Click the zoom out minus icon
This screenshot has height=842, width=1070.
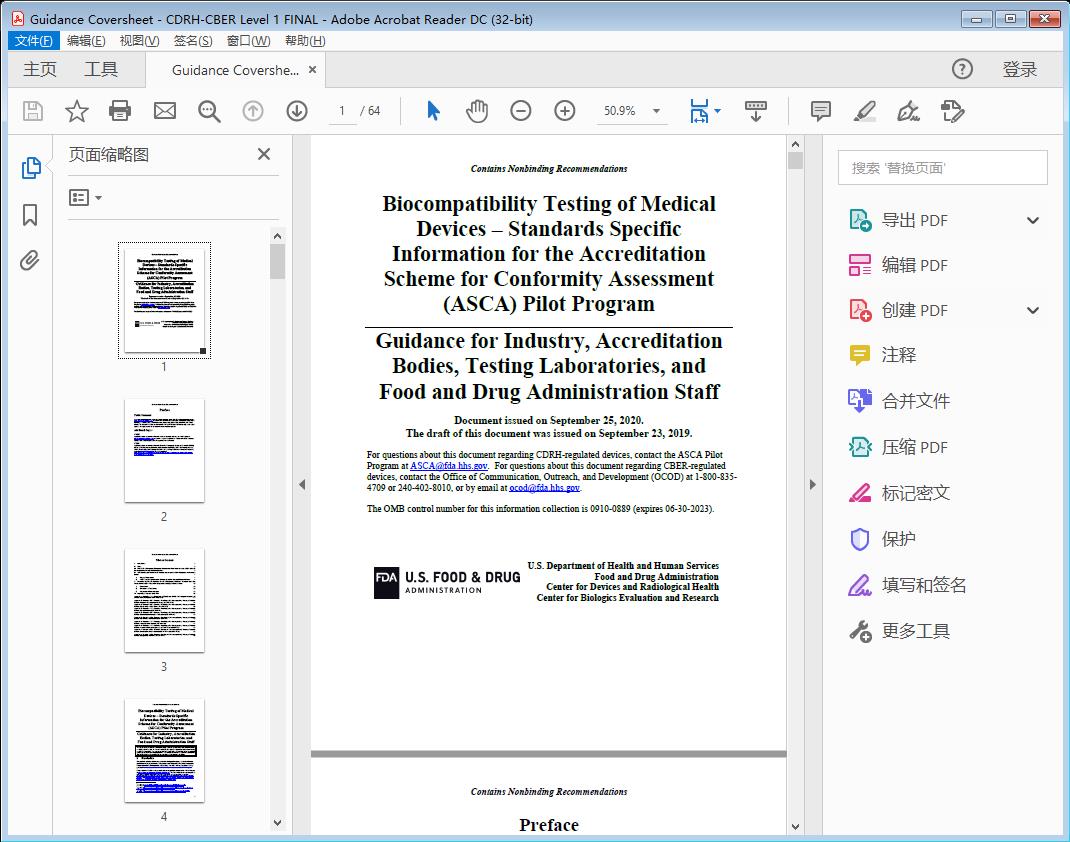(x=521, y=111)
